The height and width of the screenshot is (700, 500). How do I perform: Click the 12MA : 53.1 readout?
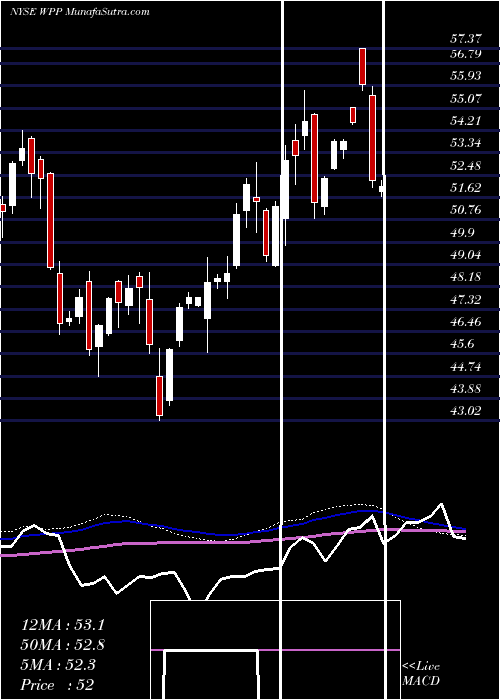62,625
